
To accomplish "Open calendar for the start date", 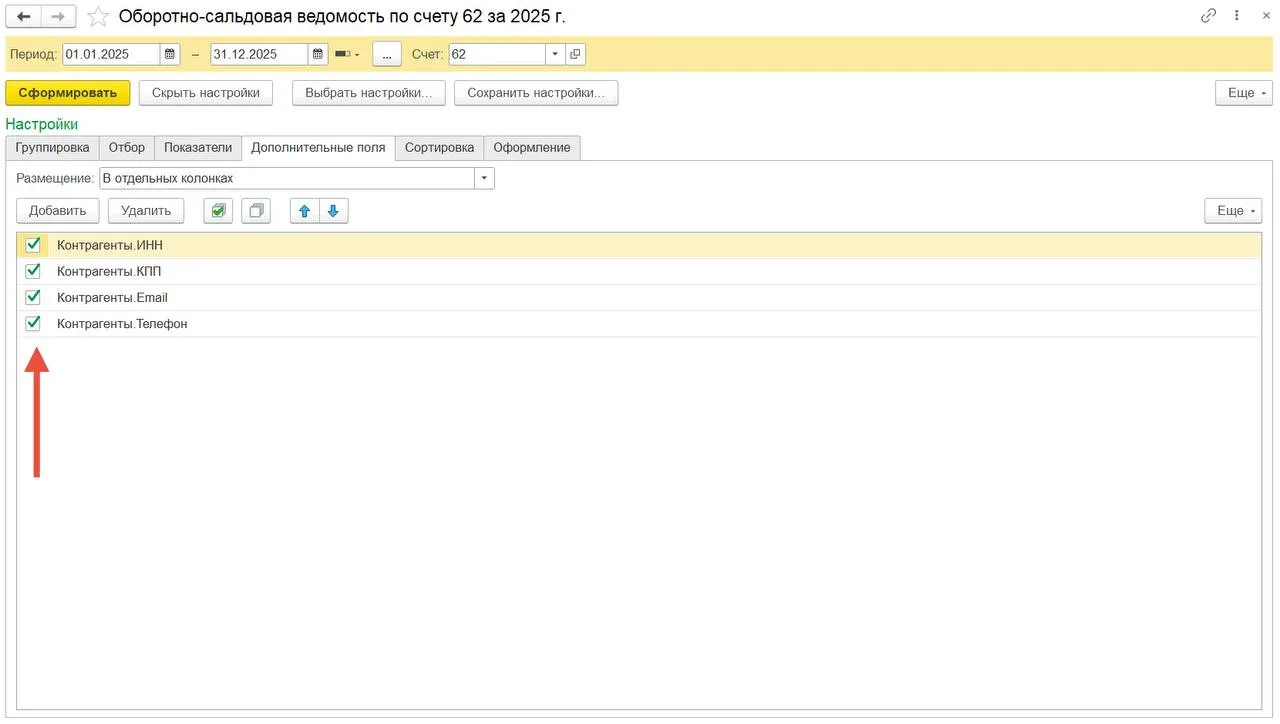I will click(170, 54).
